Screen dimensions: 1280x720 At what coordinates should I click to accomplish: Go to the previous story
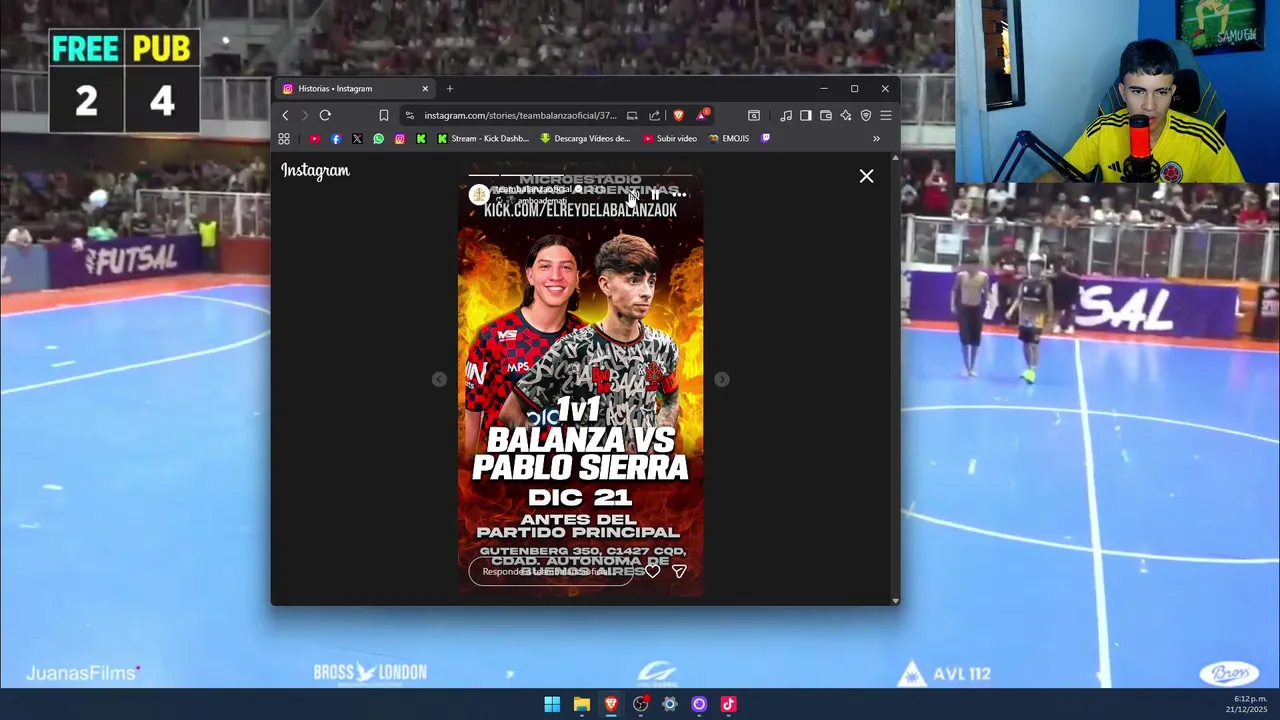point(439,379)
